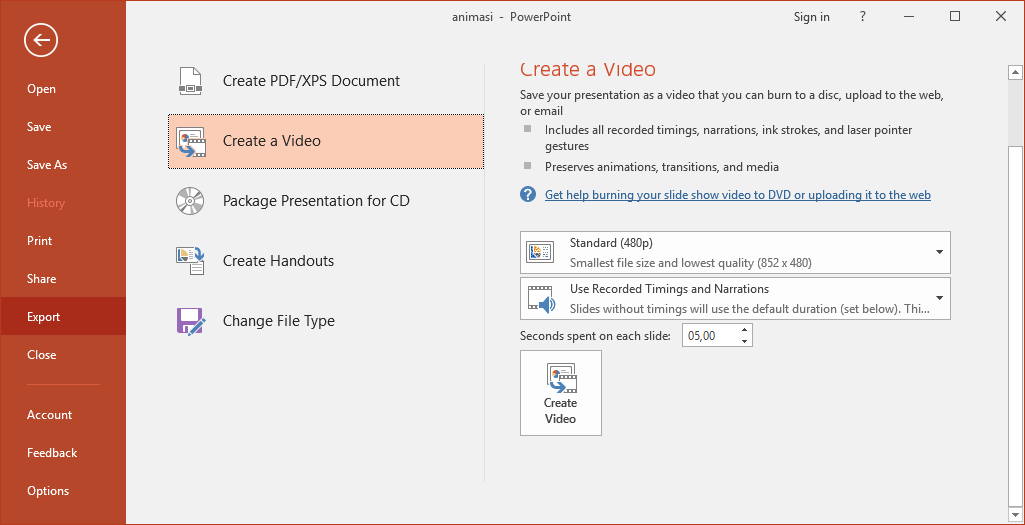Image resolution: width=1025 pixels, height=525 pixels.
Task: Expand the Use Recorded Timings and Narrations dropdown
Action: point(939,298)
